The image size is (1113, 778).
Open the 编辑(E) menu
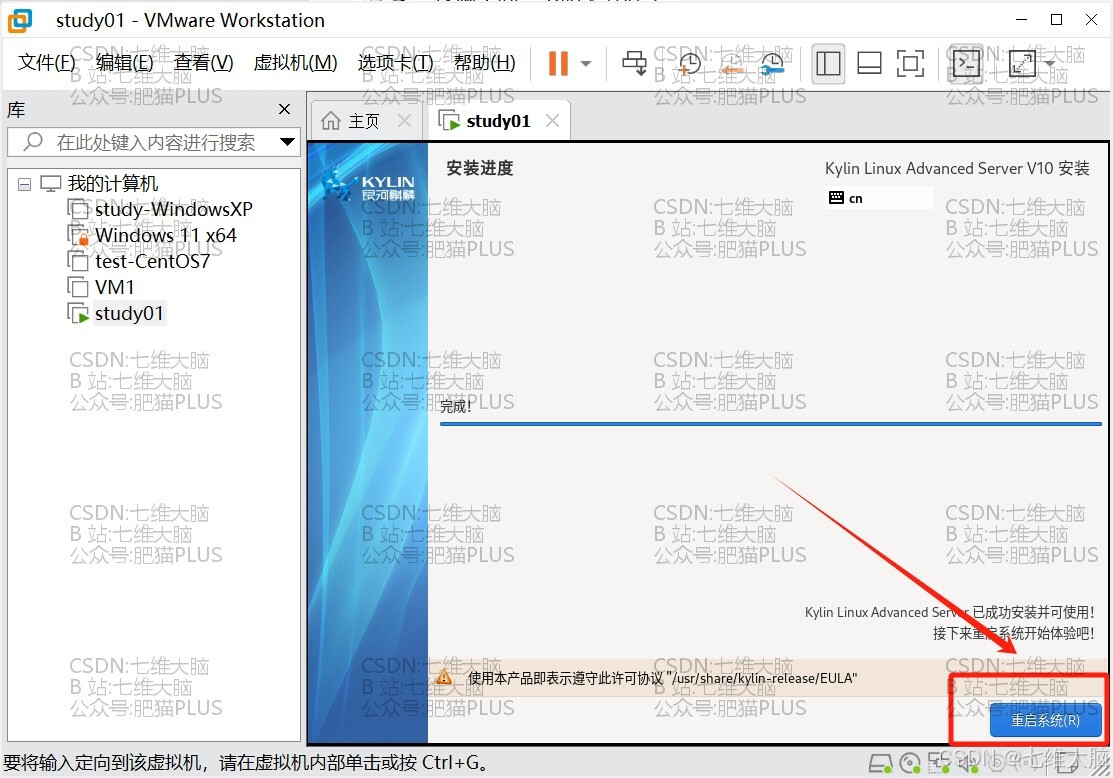(124, 62)
